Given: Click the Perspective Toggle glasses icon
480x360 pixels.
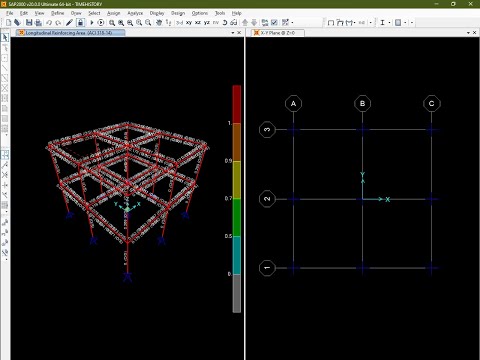Looking at the screenshot, I should 234,22.
